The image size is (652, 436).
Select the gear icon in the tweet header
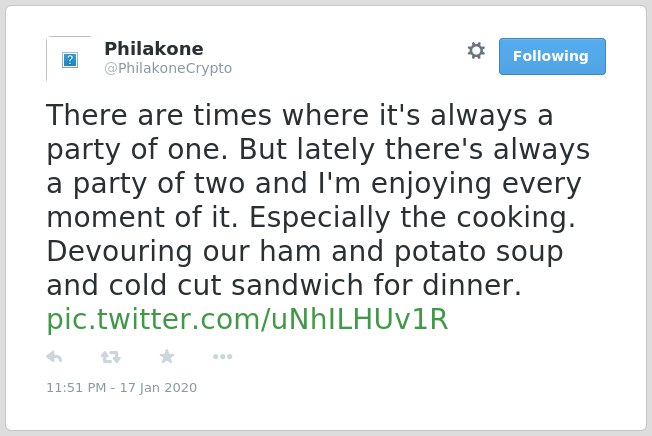476,51
